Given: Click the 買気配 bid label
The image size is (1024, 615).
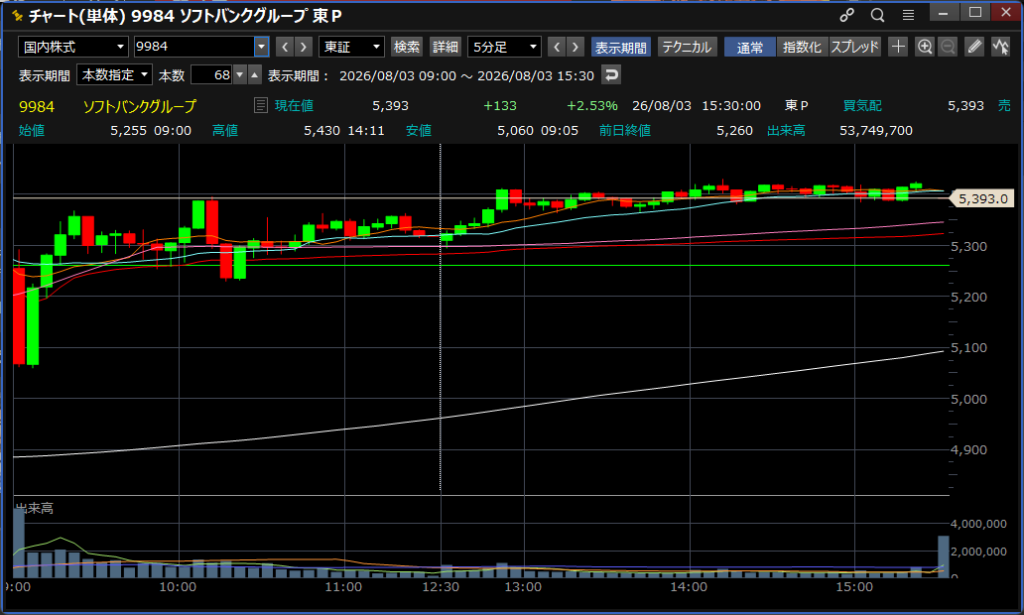Looking at the screenshot, I should click(862, 106).
